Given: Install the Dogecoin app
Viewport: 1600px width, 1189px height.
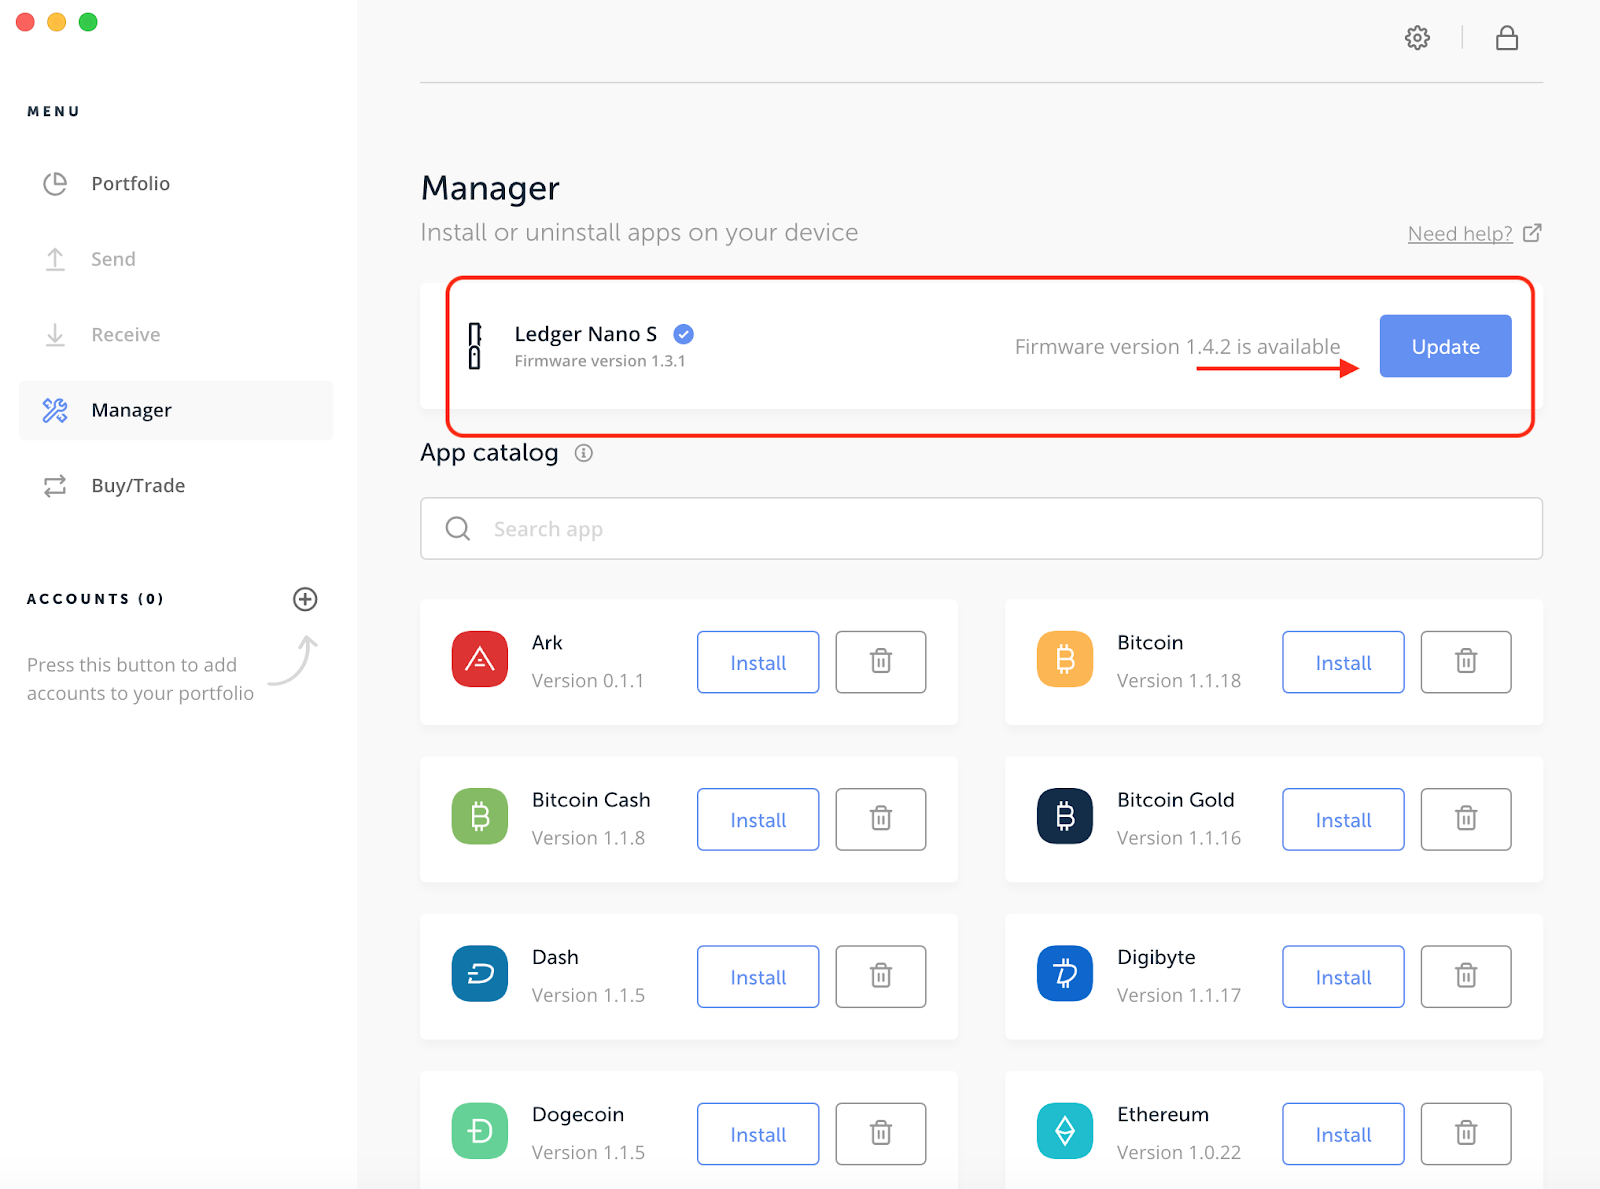Looking at the screenshot, I should 758,1134.
